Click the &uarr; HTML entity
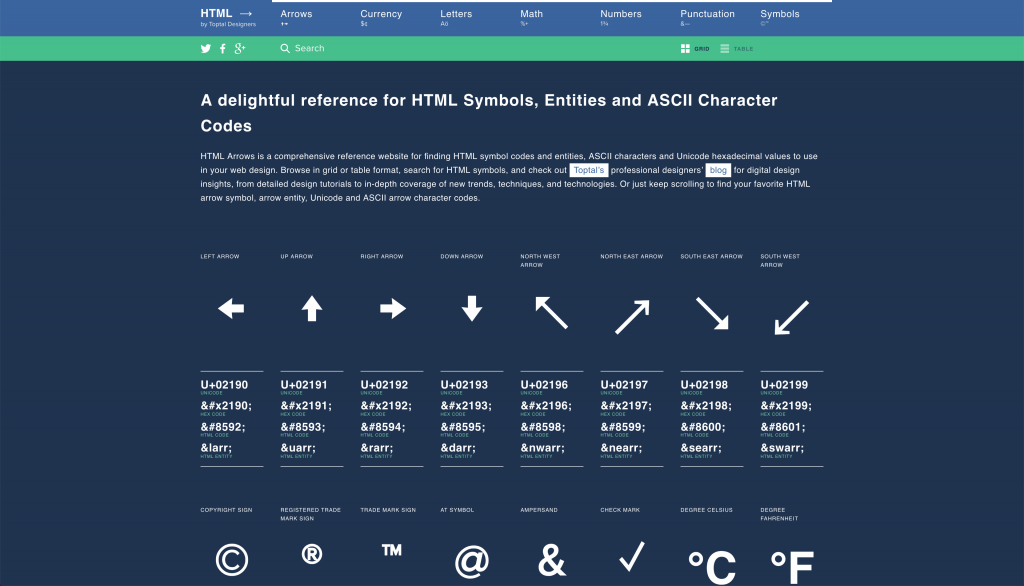The width and height of the screenshot is (1024, 586). click(298, 448)
